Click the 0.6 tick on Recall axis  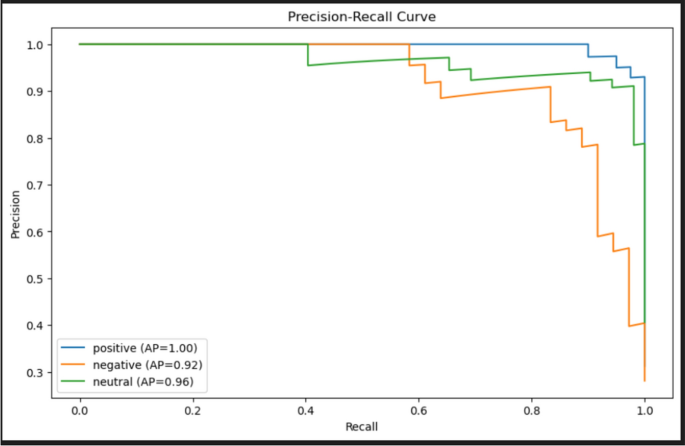[x=418, y=408]
